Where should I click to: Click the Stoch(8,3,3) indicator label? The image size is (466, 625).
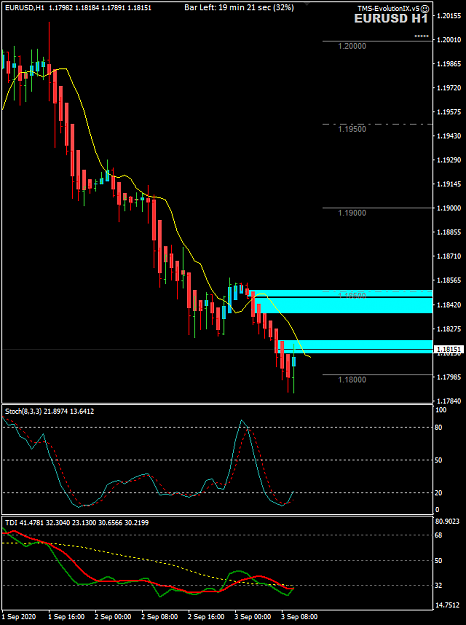click(x=49, y=411)
